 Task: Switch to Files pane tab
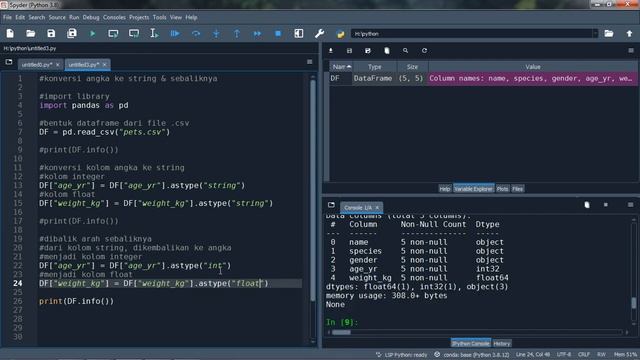[x=518, y=189]
